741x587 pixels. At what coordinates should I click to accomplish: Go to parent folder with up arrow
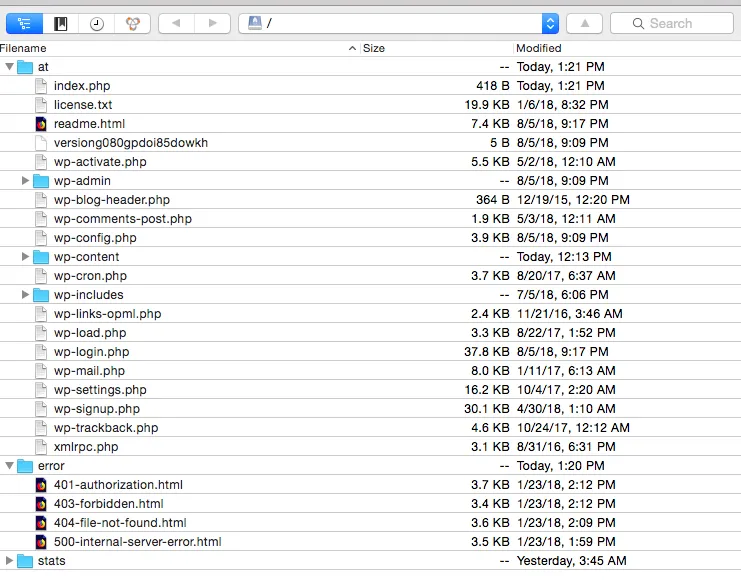[585, 23]
